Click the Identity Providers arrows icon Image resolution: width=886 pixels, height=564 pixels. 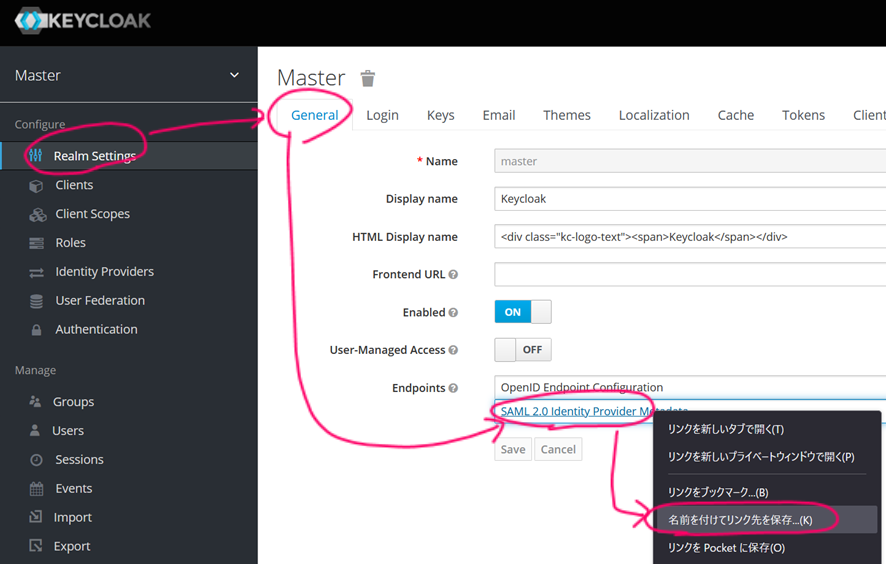[36, 273]
